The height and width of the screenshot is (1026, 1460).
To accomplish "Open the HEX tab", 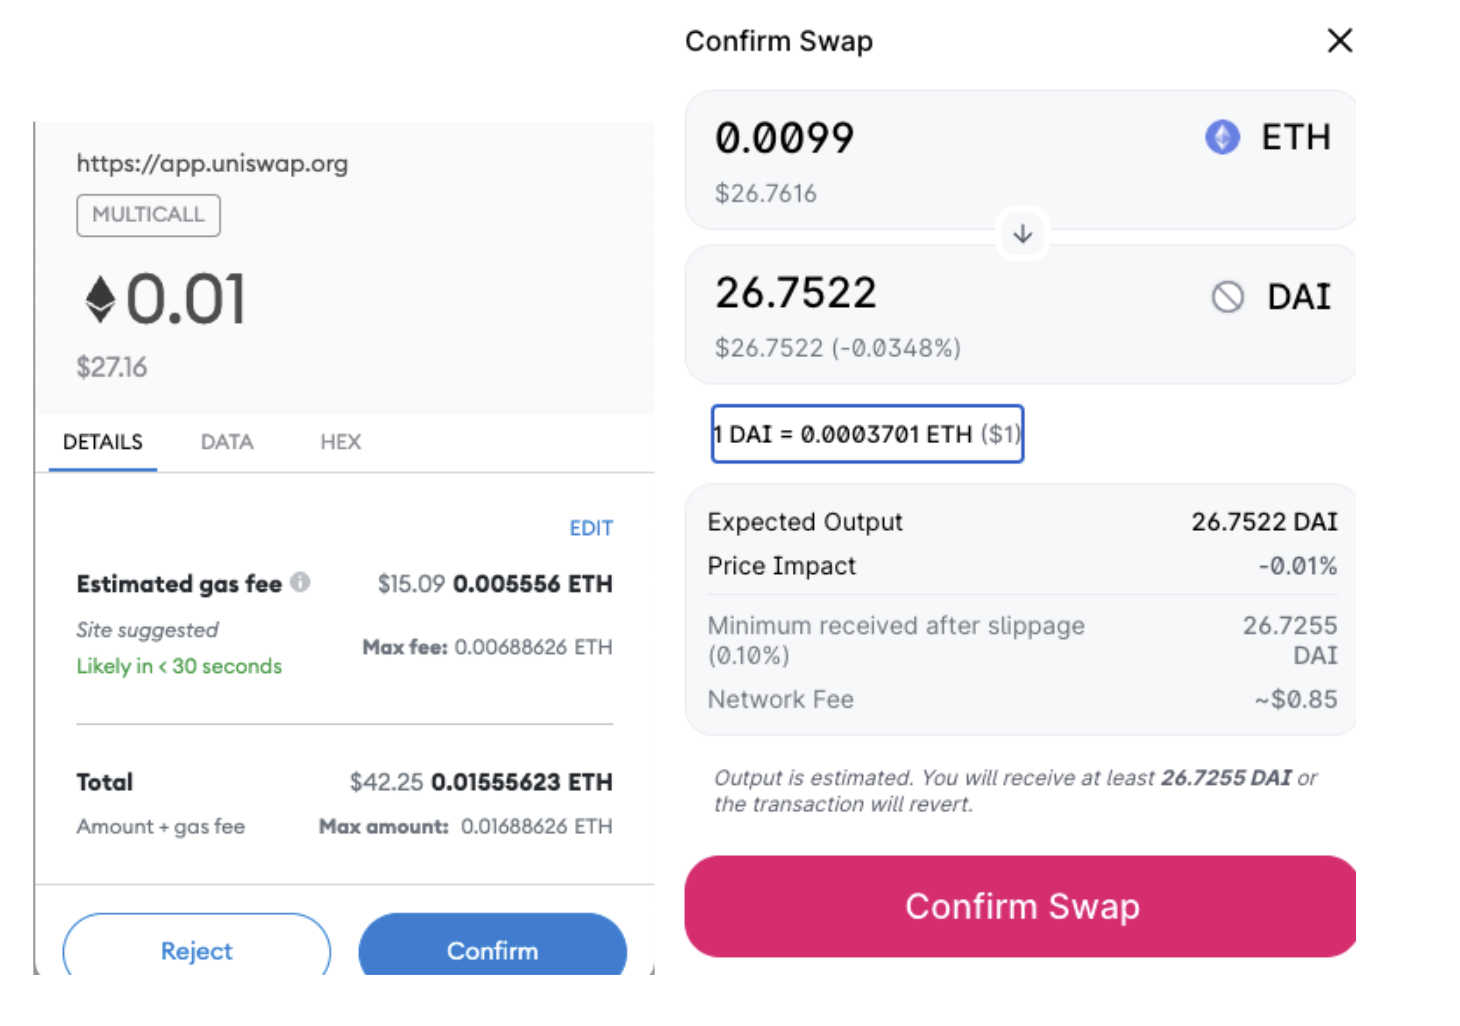I will pyautogui.click(x=339, y=442).
